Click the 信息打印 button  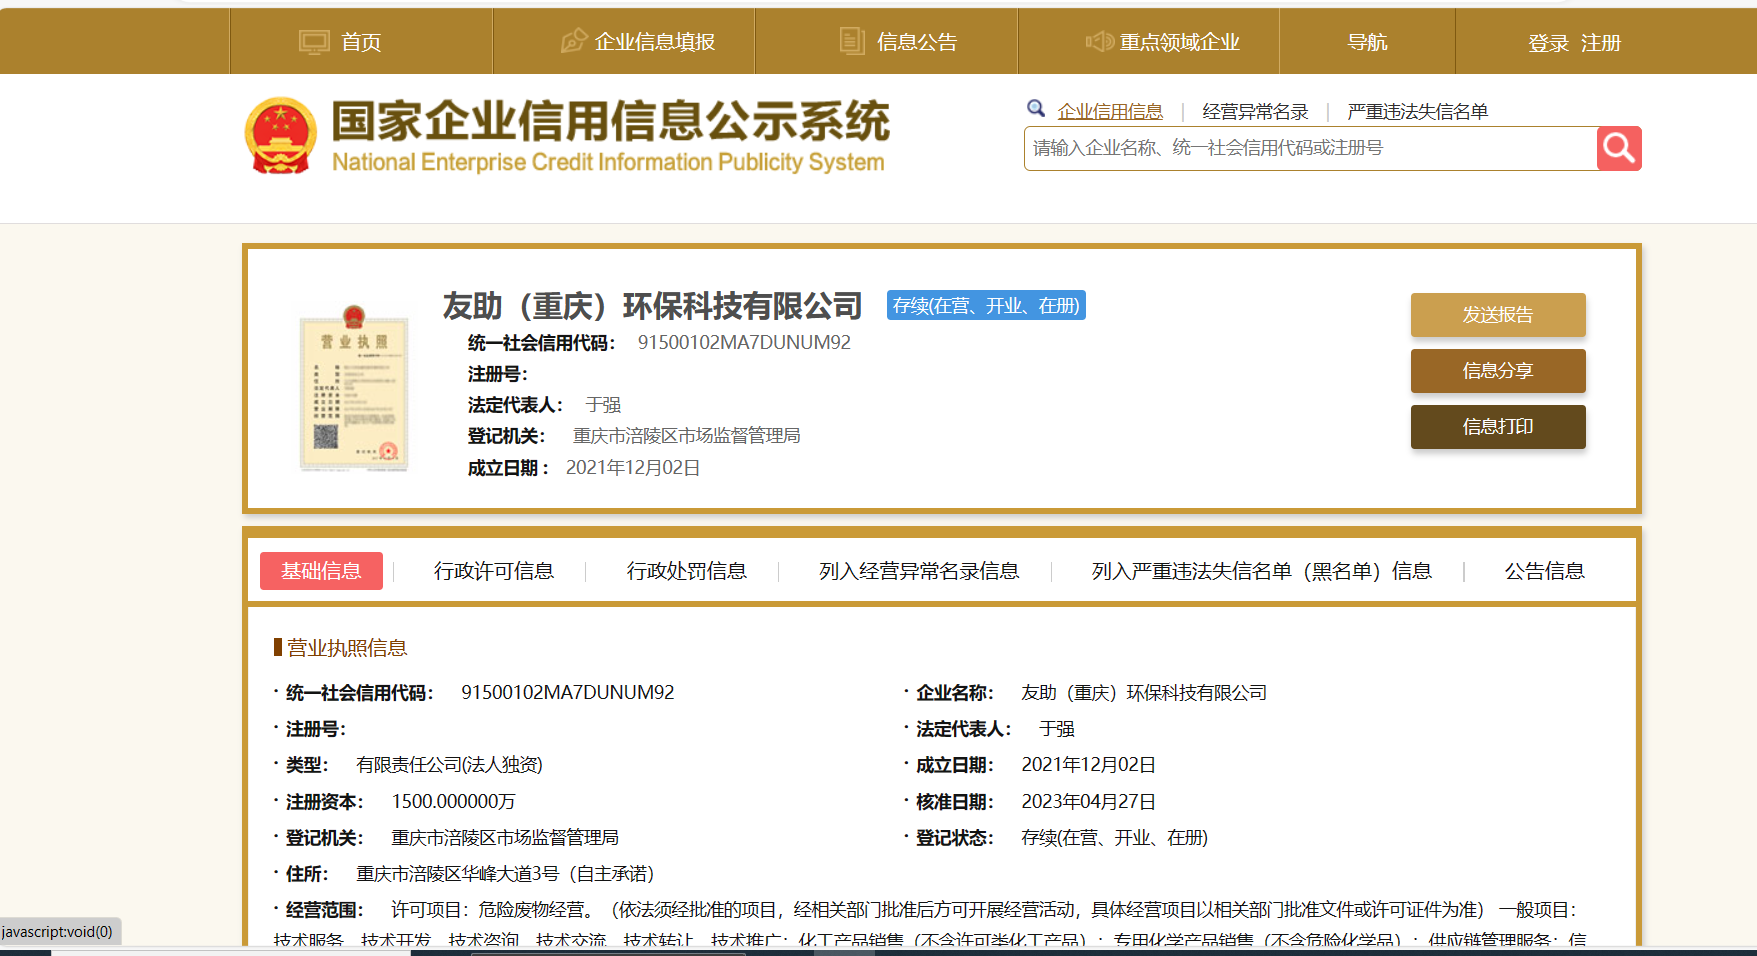tap(1498, 427)
